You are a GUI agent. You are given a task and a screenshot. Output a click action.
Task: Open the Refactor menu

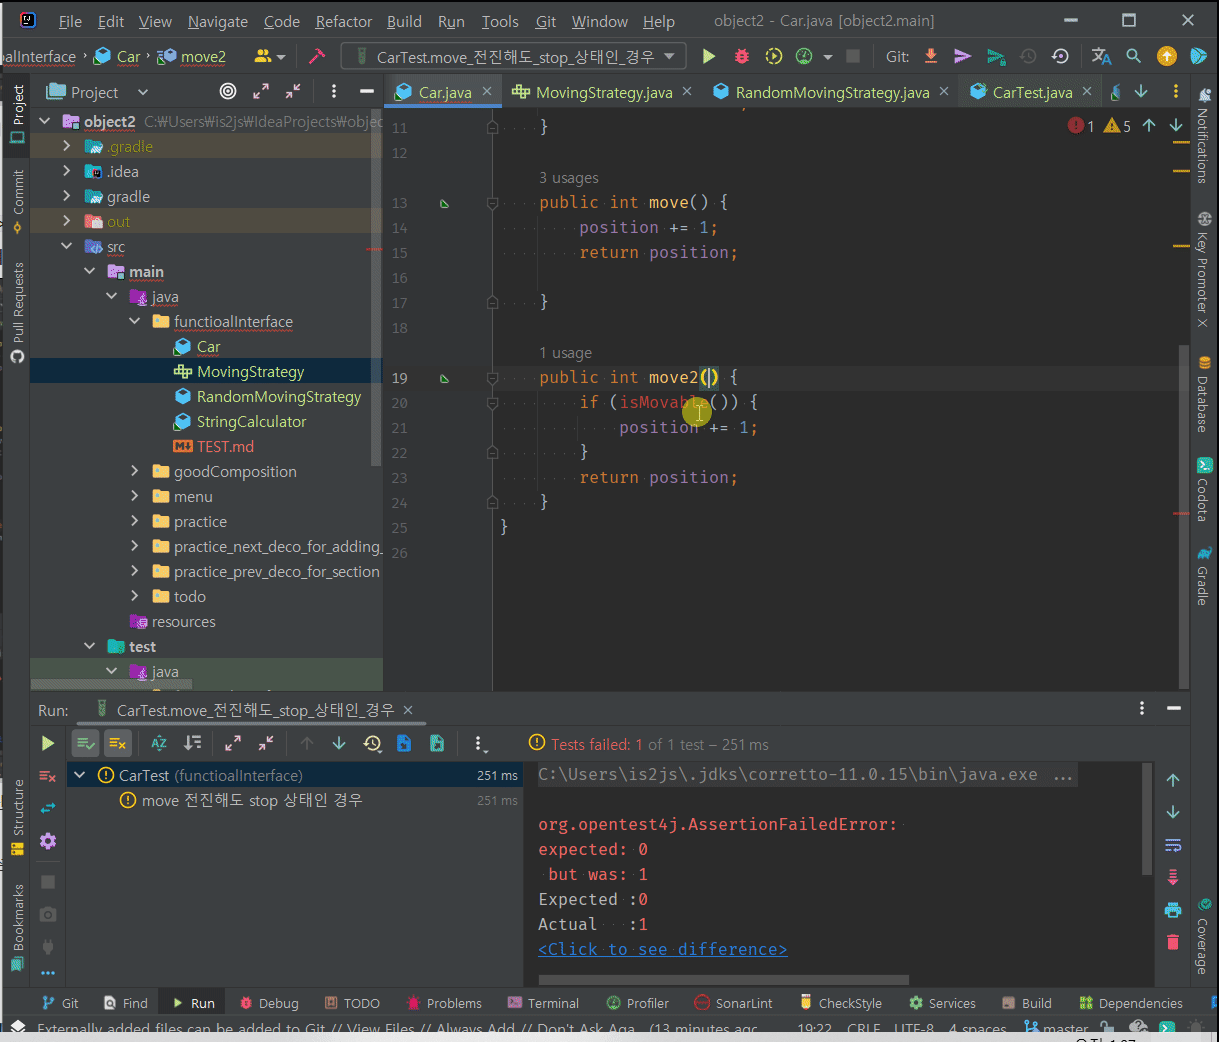point(343,21)
